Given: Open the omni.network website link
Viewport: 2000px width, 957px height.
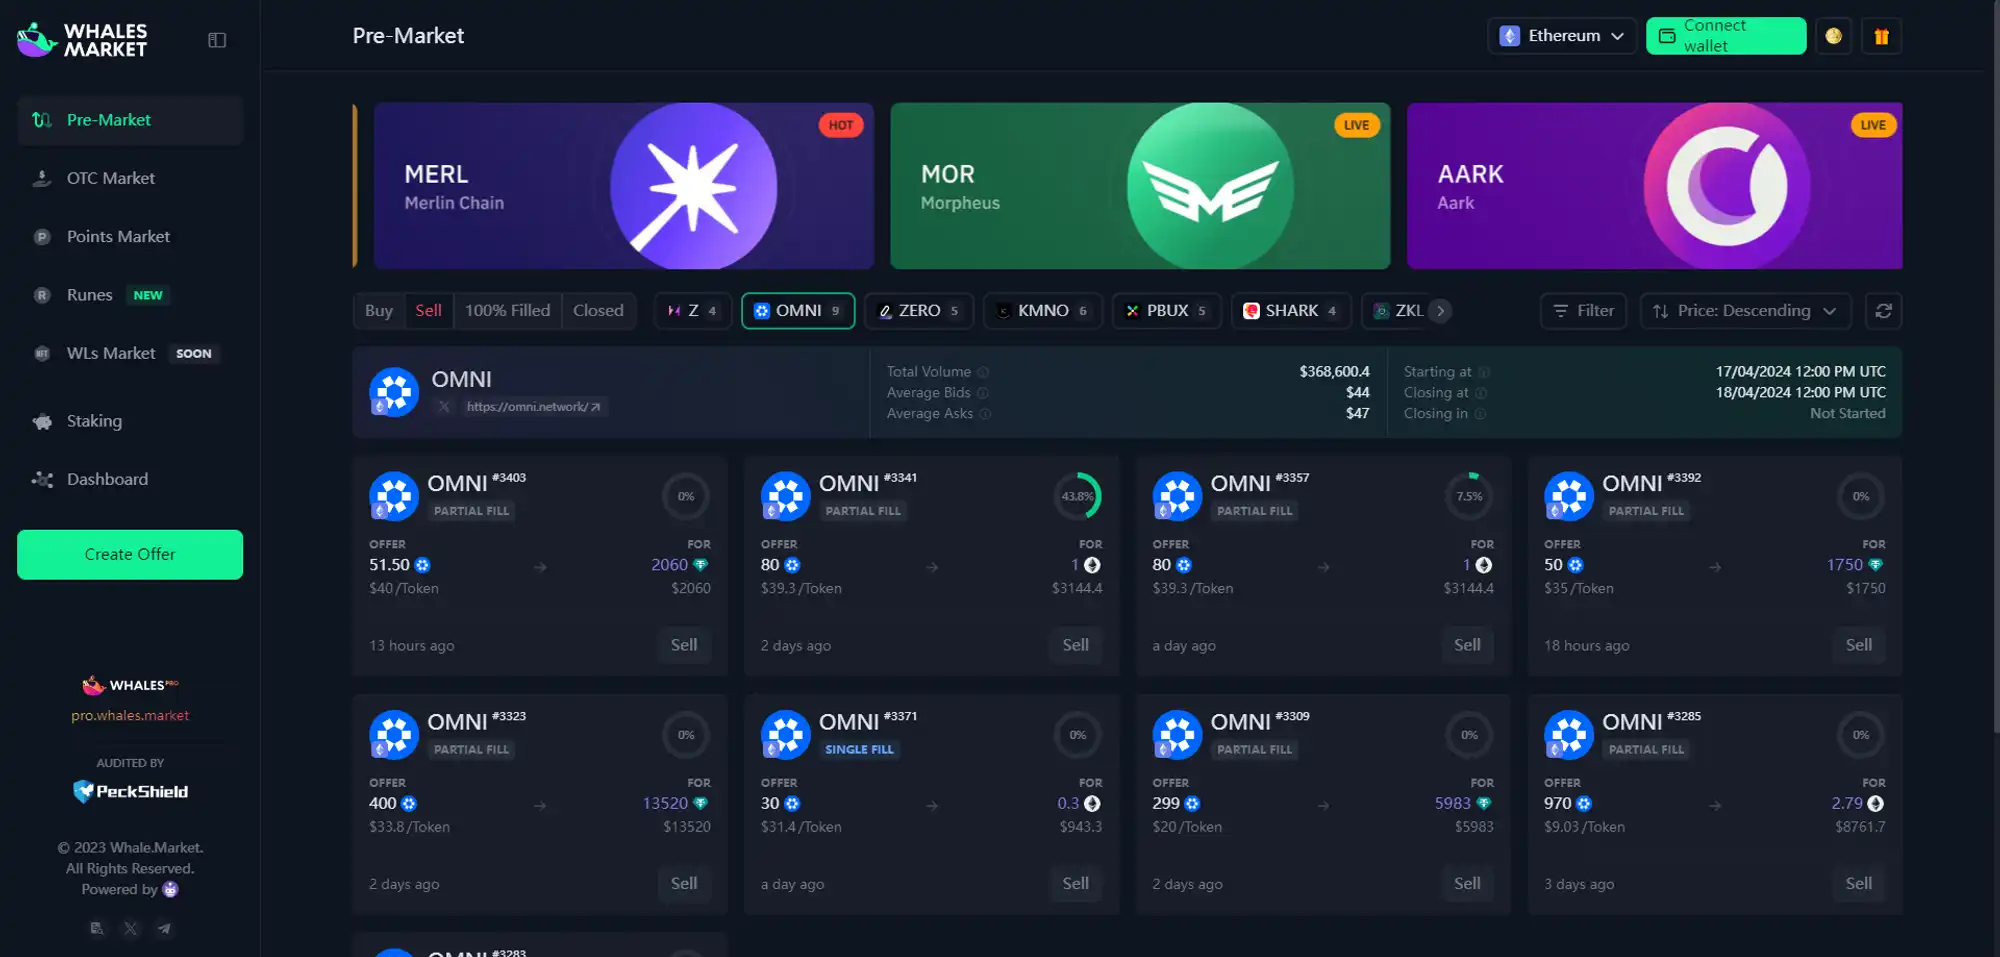Looking at the screenshot, I should pos(532,407).
